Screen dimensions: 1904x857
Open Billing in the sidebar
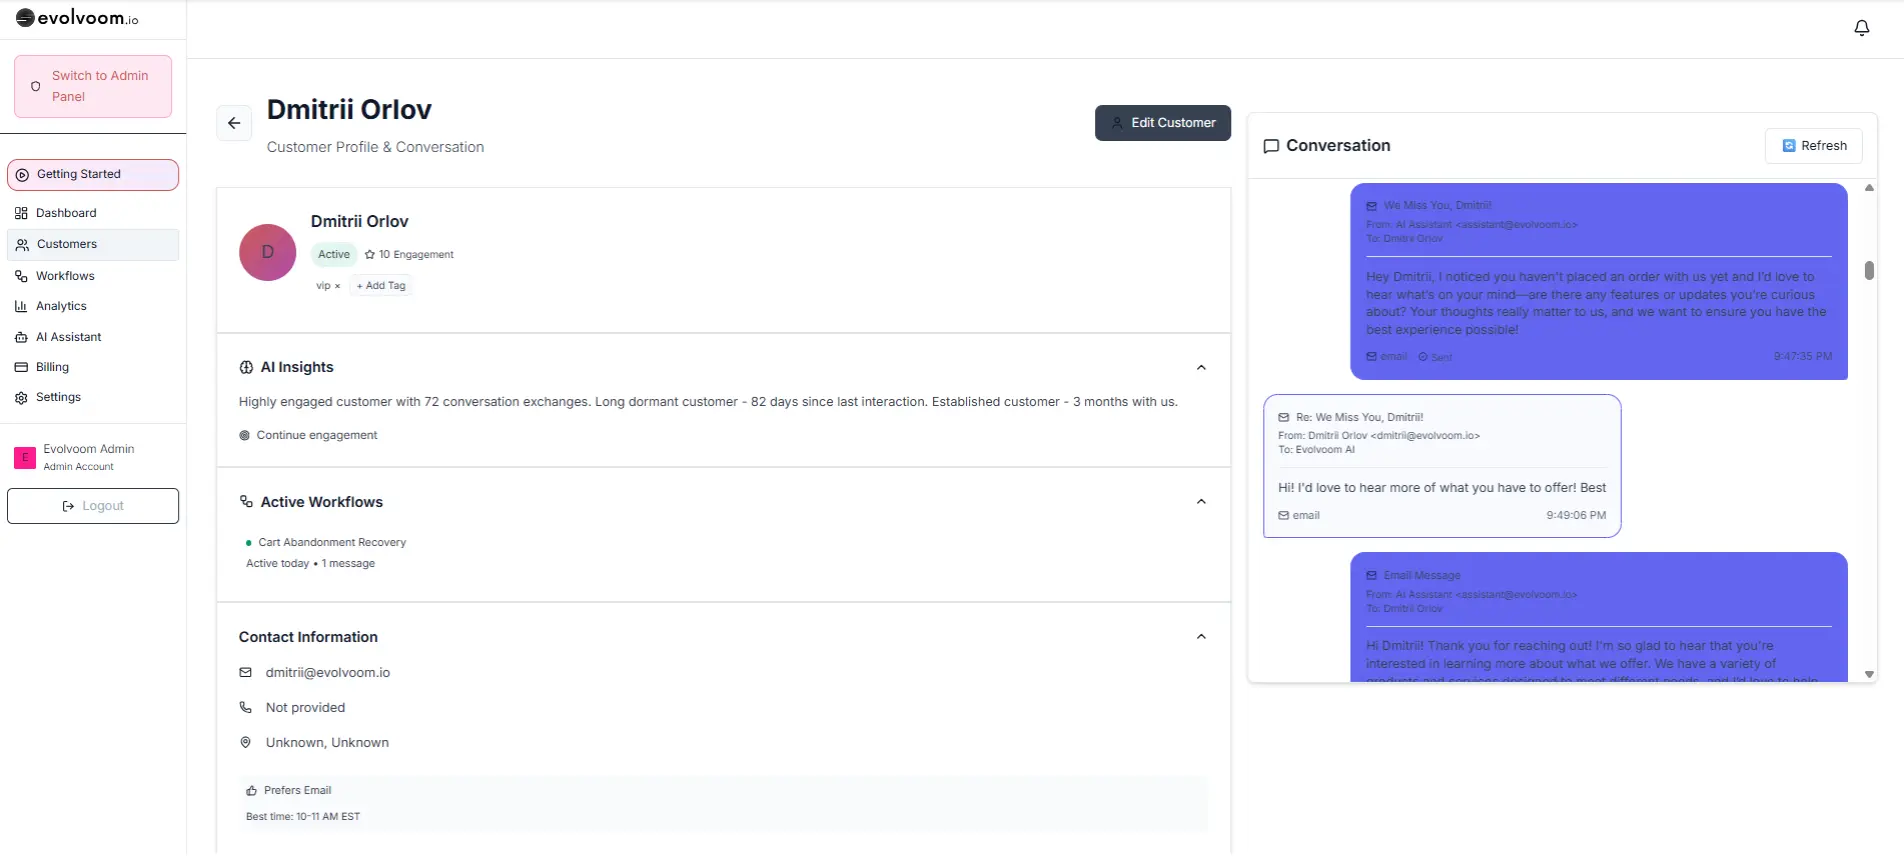click(x=93, y=367)
